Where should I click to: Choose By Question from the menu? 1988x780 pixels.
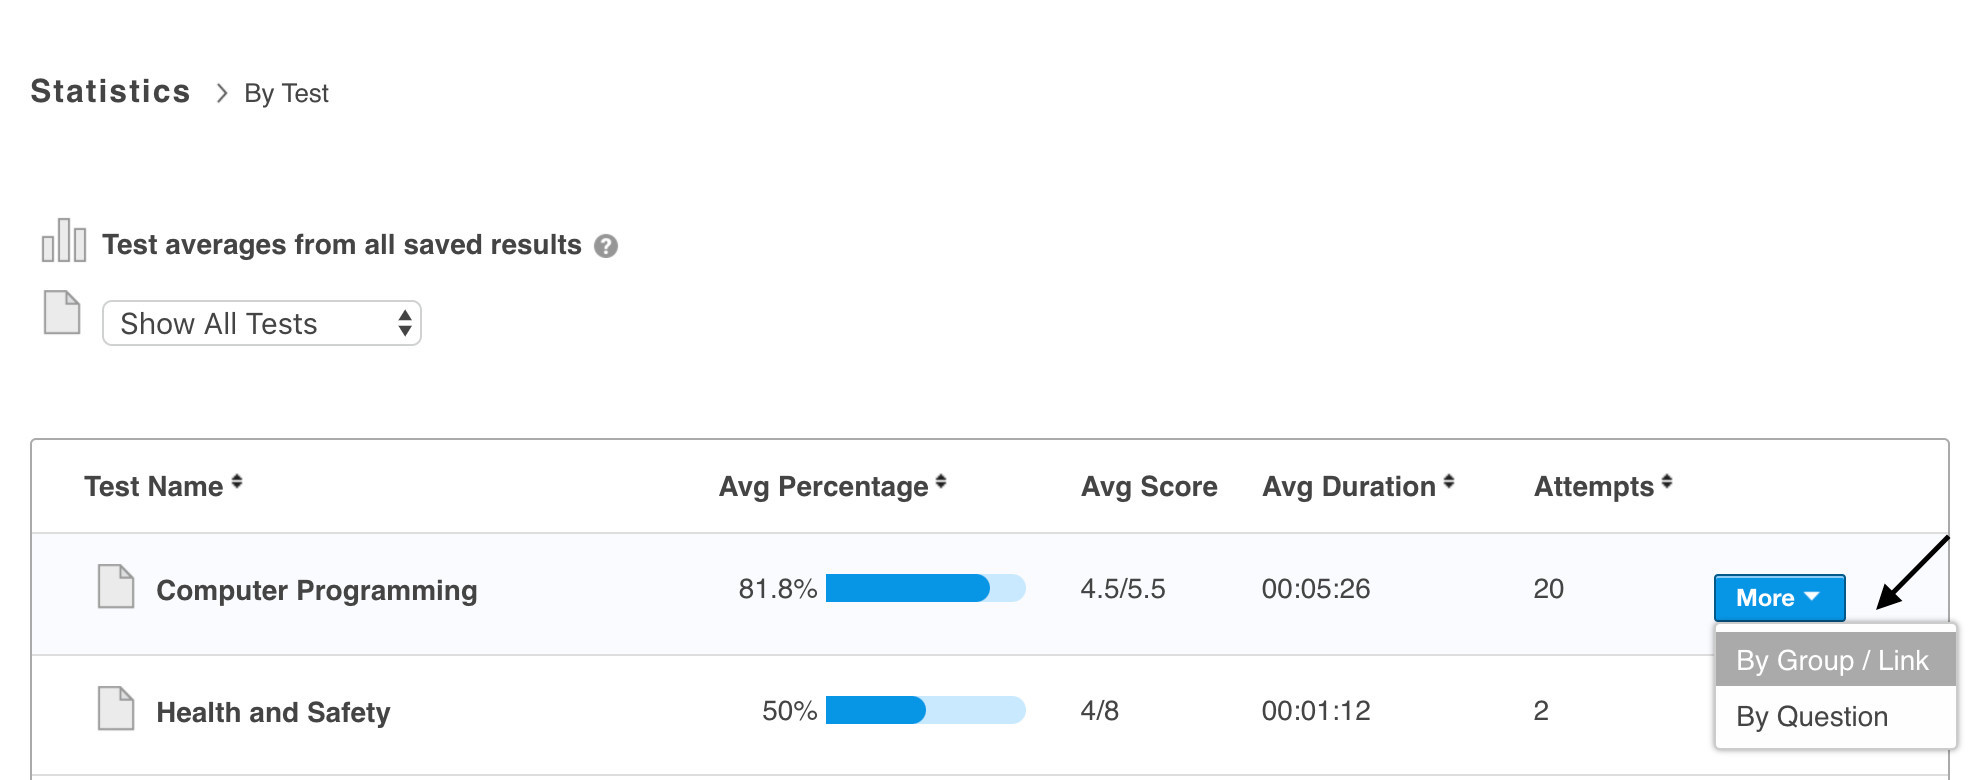(1812, 716)
